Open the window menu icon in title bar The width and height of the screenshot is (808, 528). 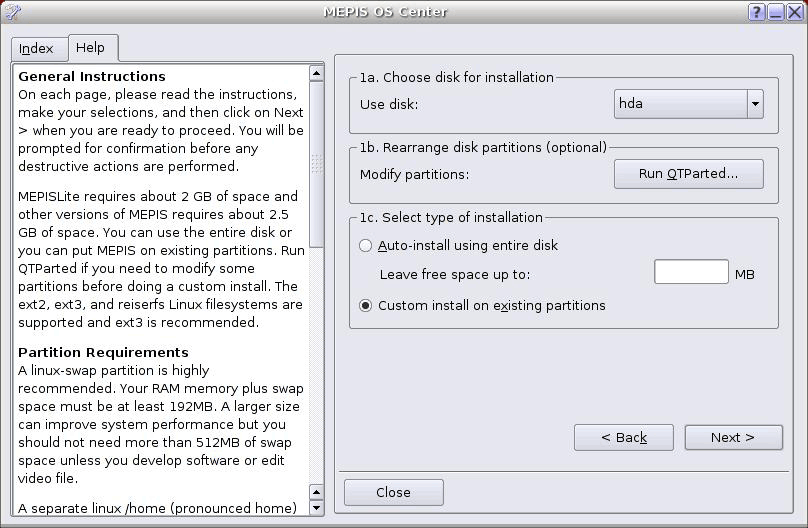pyautogui.click(x=12, y=11)
